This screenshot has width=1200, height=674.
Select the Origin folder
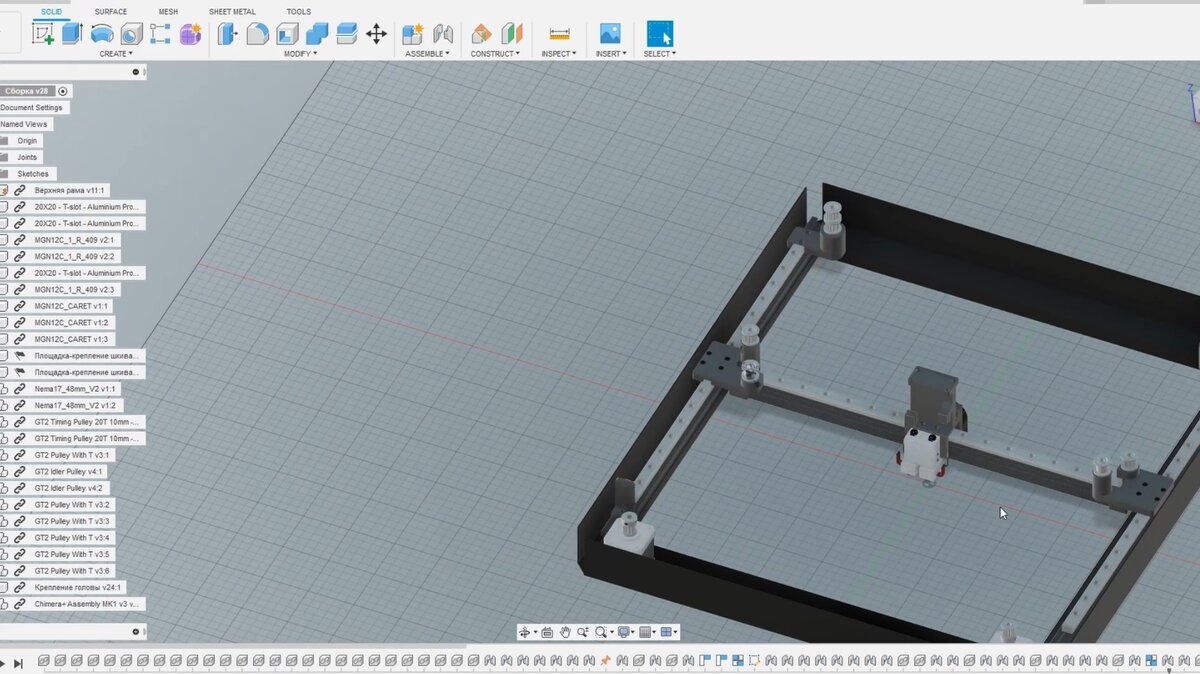pos(27,141)
